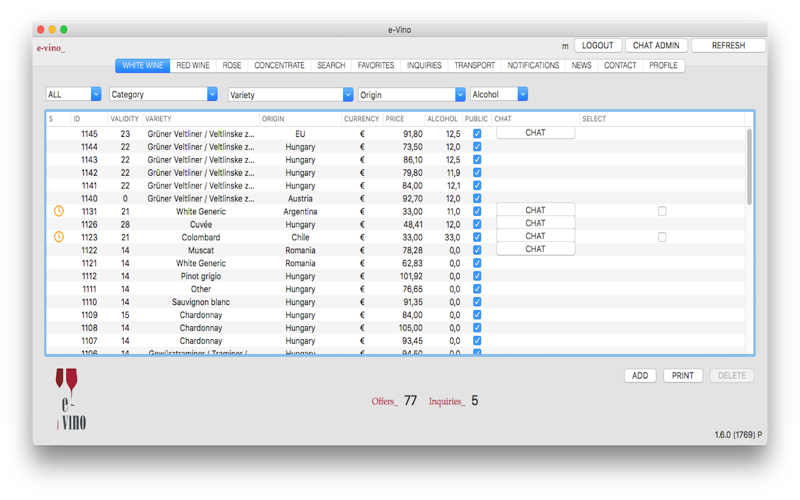
Task: Uncheck the Public checkbox for offer 1145
Action: tap(477, 134)
